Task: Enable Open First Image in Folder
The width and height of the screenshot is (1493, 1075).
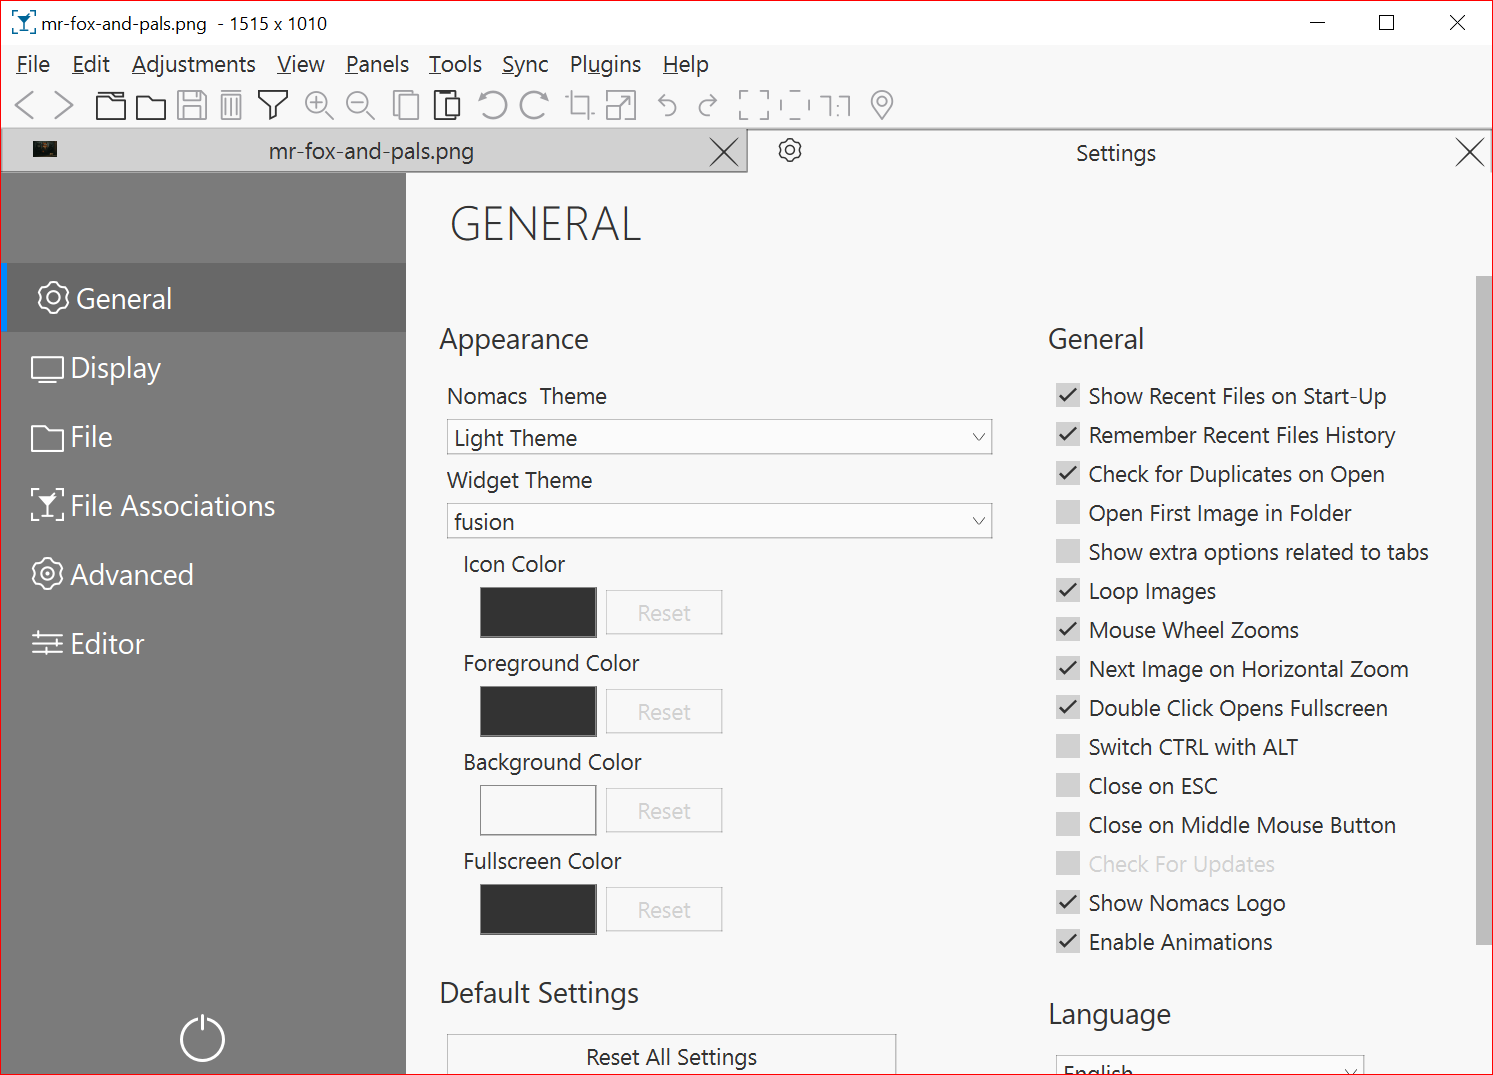Action: coord(1068,513)
